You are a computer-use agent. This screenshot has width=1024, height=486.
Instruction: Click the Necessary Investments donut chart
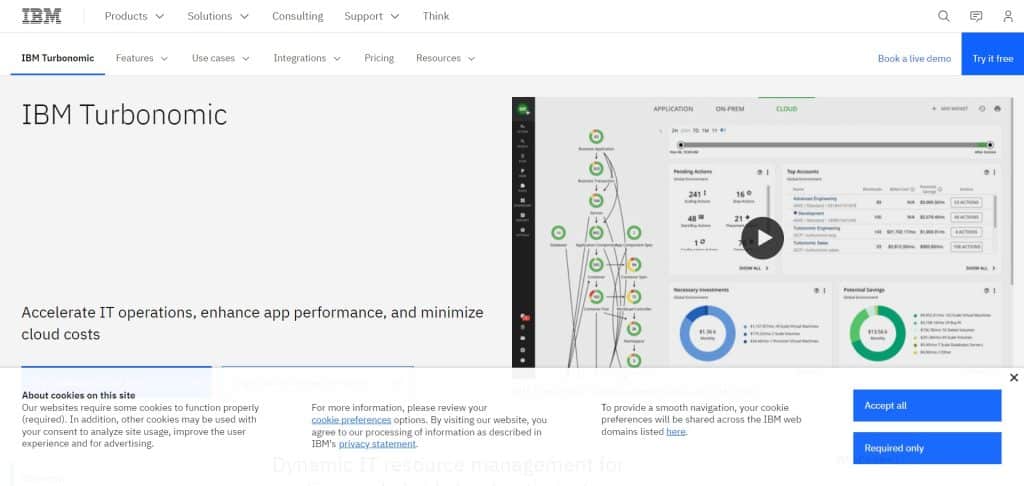[707, 333]
